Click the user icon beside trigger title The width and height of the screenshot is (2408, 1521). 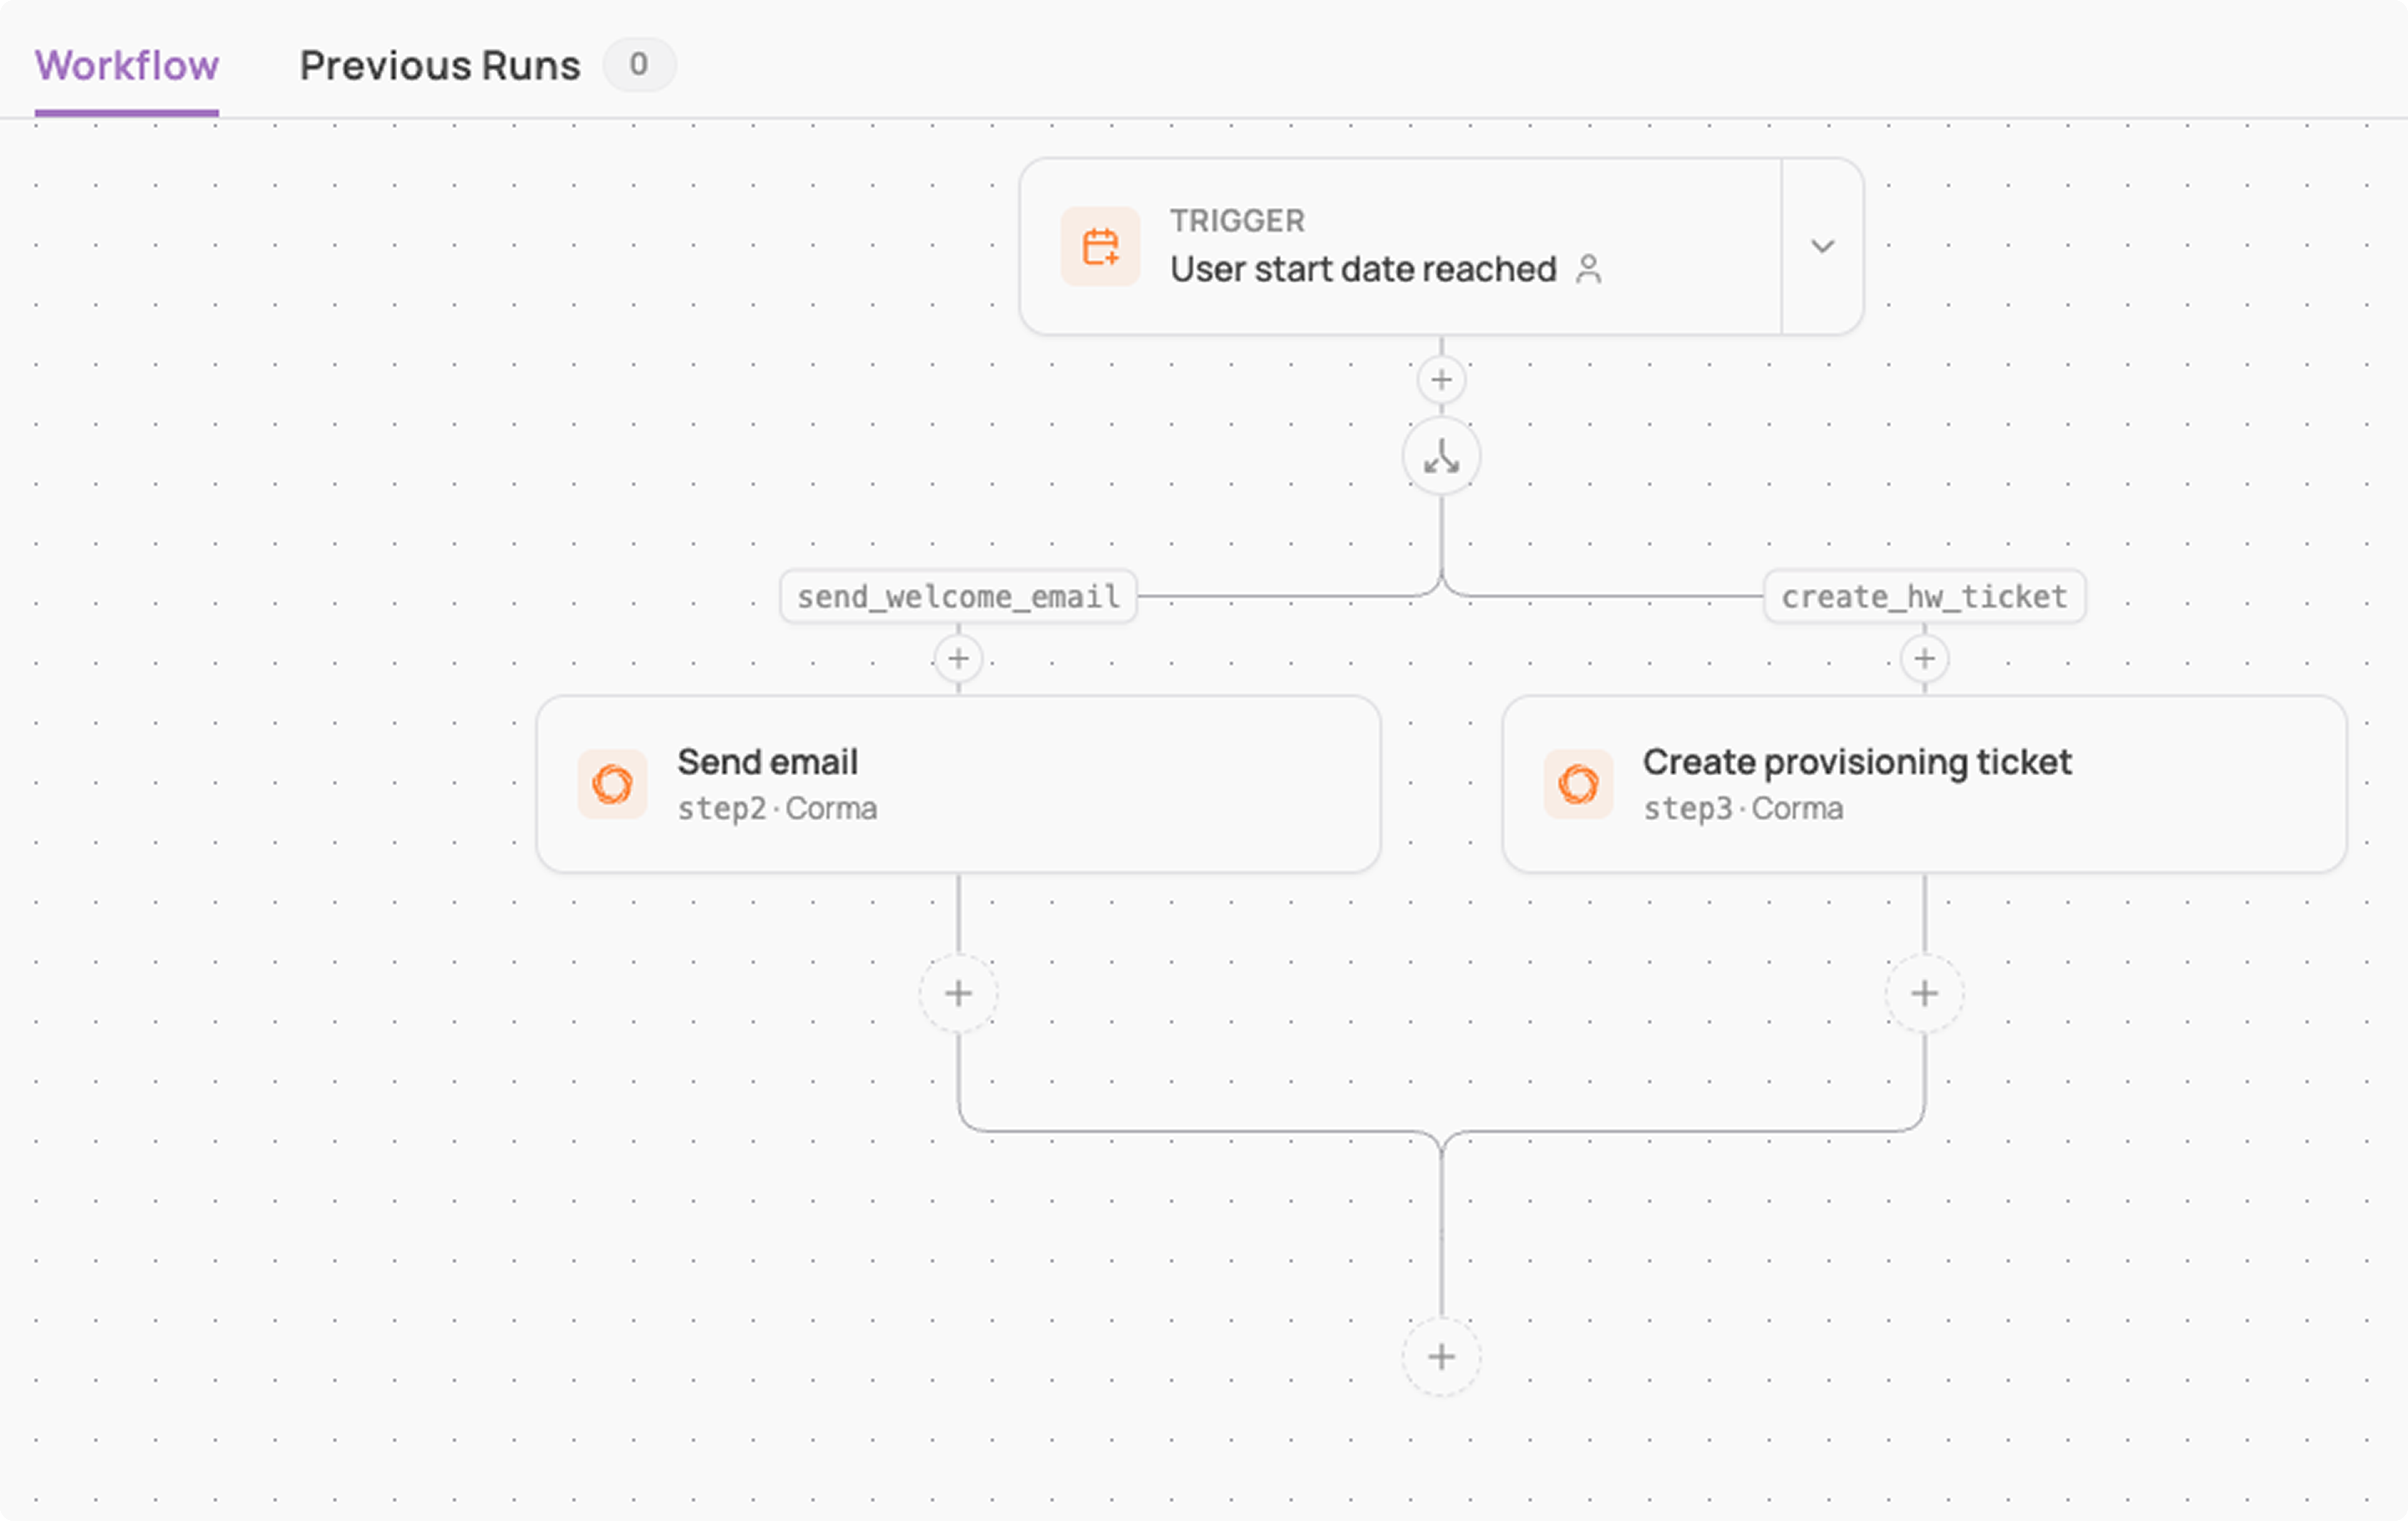(x=1588, y=269)
